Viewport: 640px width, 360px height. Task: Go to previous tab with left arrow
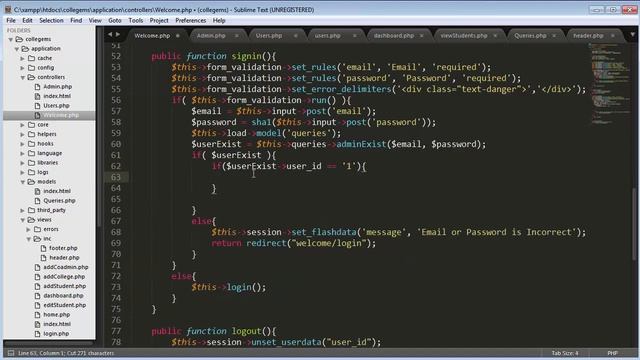click(110, 35)
